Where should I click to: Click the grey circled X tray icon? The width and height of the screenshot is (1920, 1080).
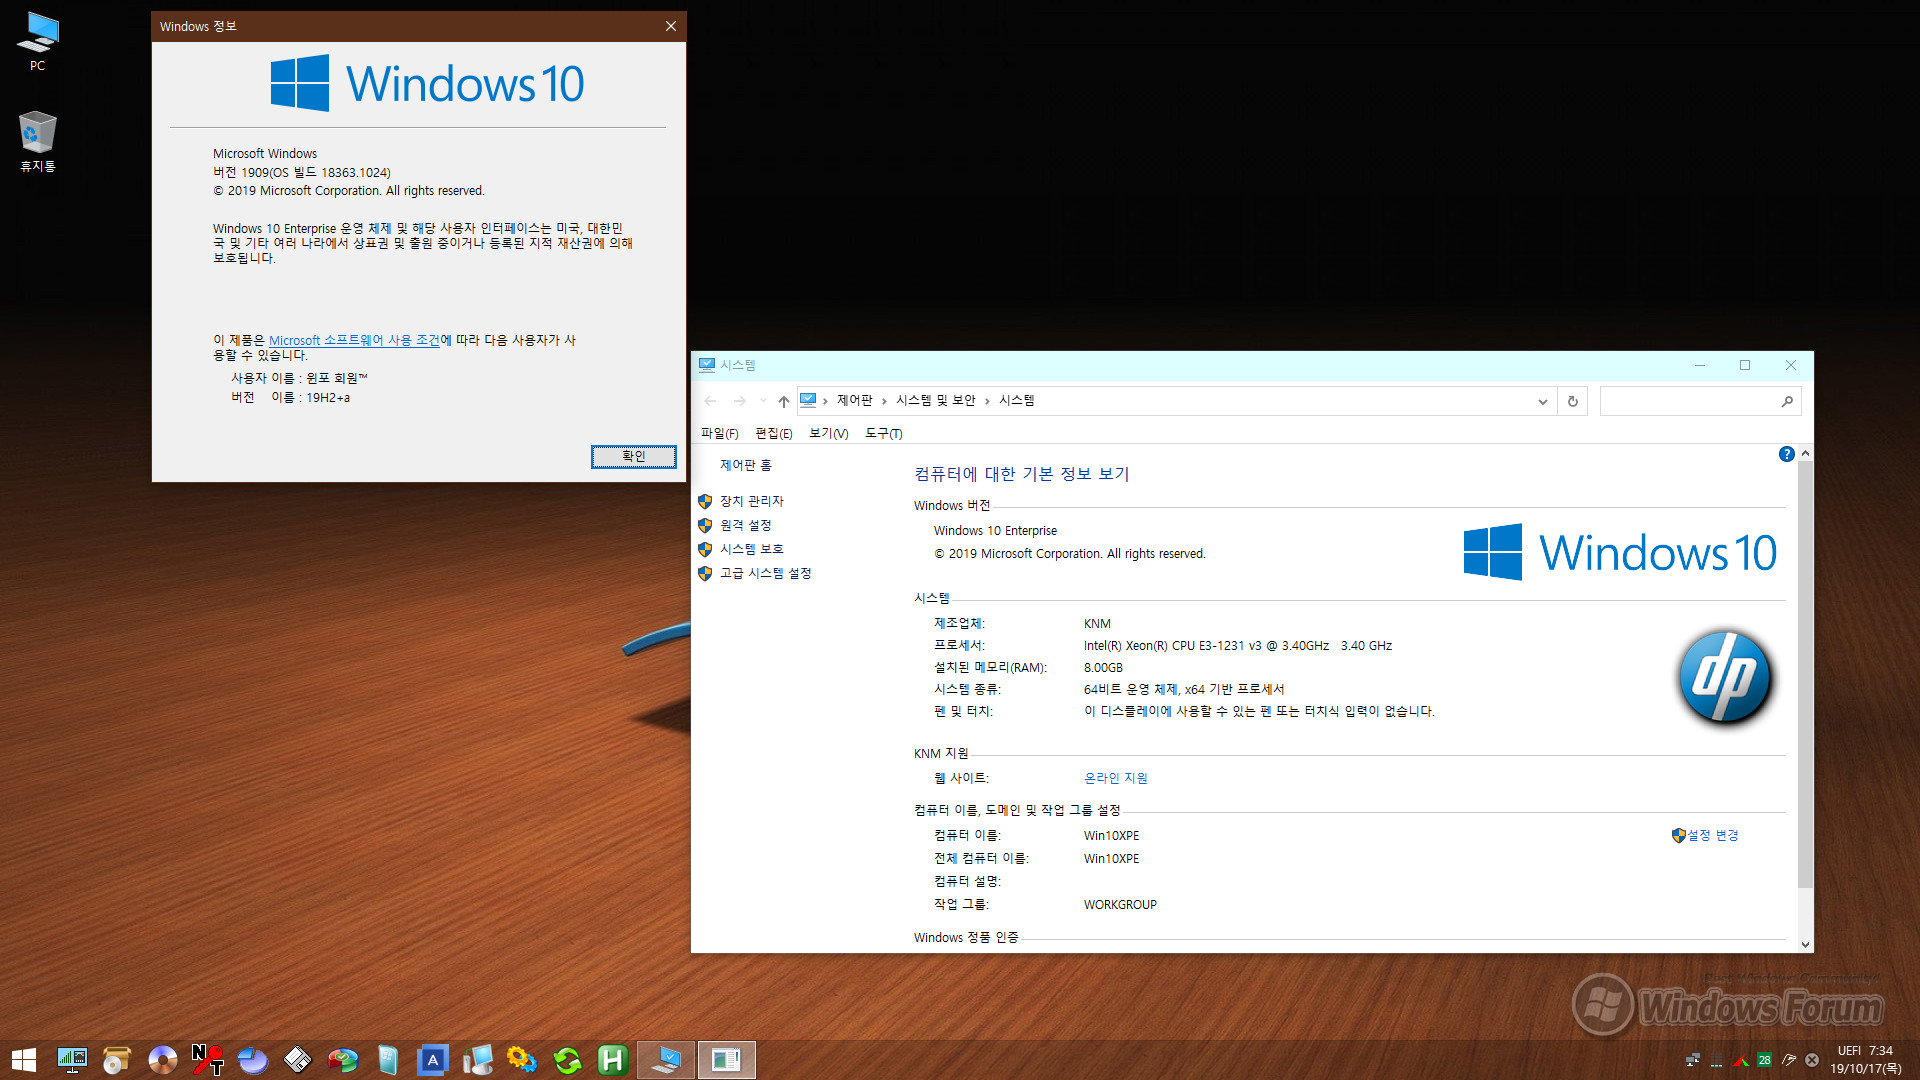1812,1060
